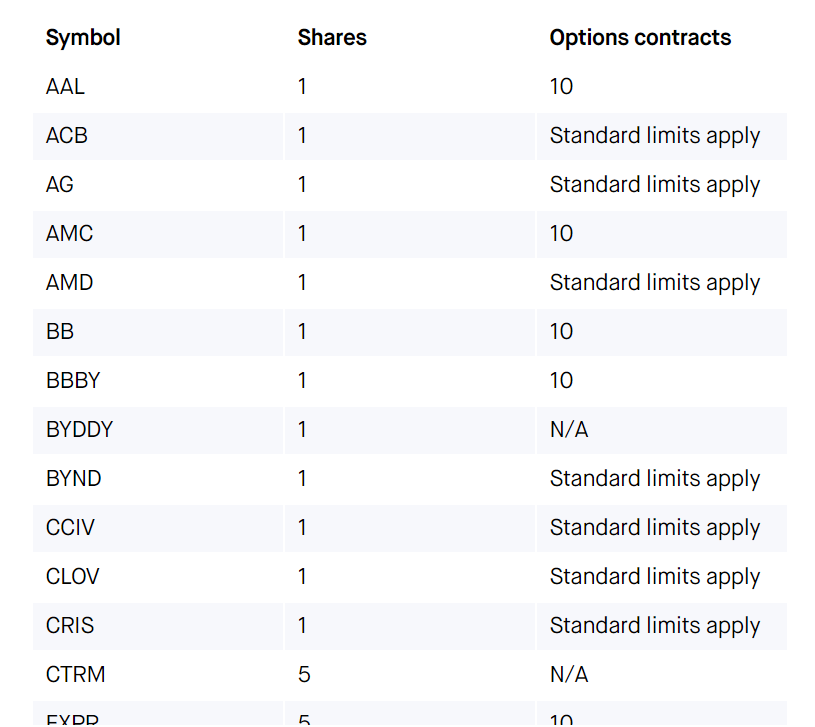Click the CTRM ticker symbol
Screen dimensions: 815x727
click(75, 675)
